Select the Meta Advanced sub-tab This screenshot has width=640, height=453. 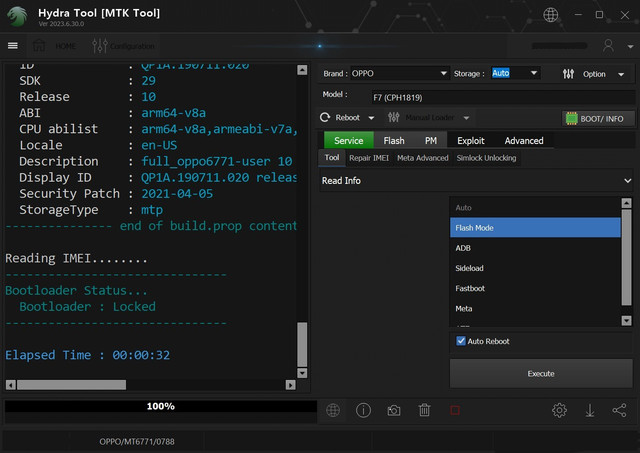(422, 158)
